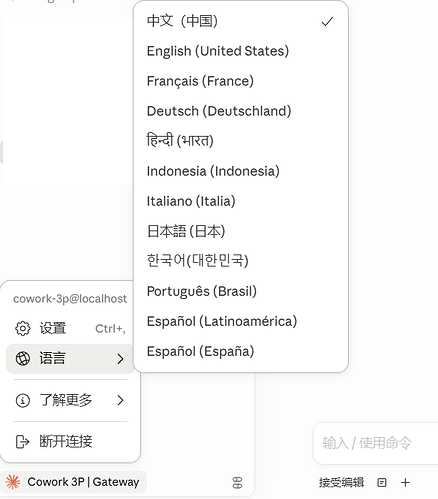This screenshot has width=438, height=499.
Task: Pick हिन्दी (भारत) language entry
Action: [241, 141]
